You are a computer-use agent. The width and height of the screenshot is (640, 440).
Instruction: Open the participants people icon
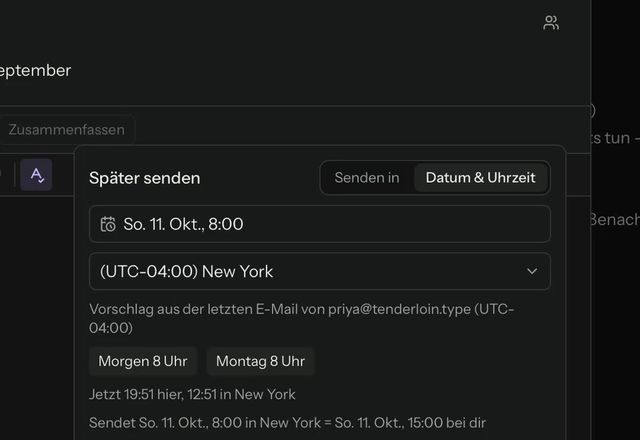[x=551, y=22]
